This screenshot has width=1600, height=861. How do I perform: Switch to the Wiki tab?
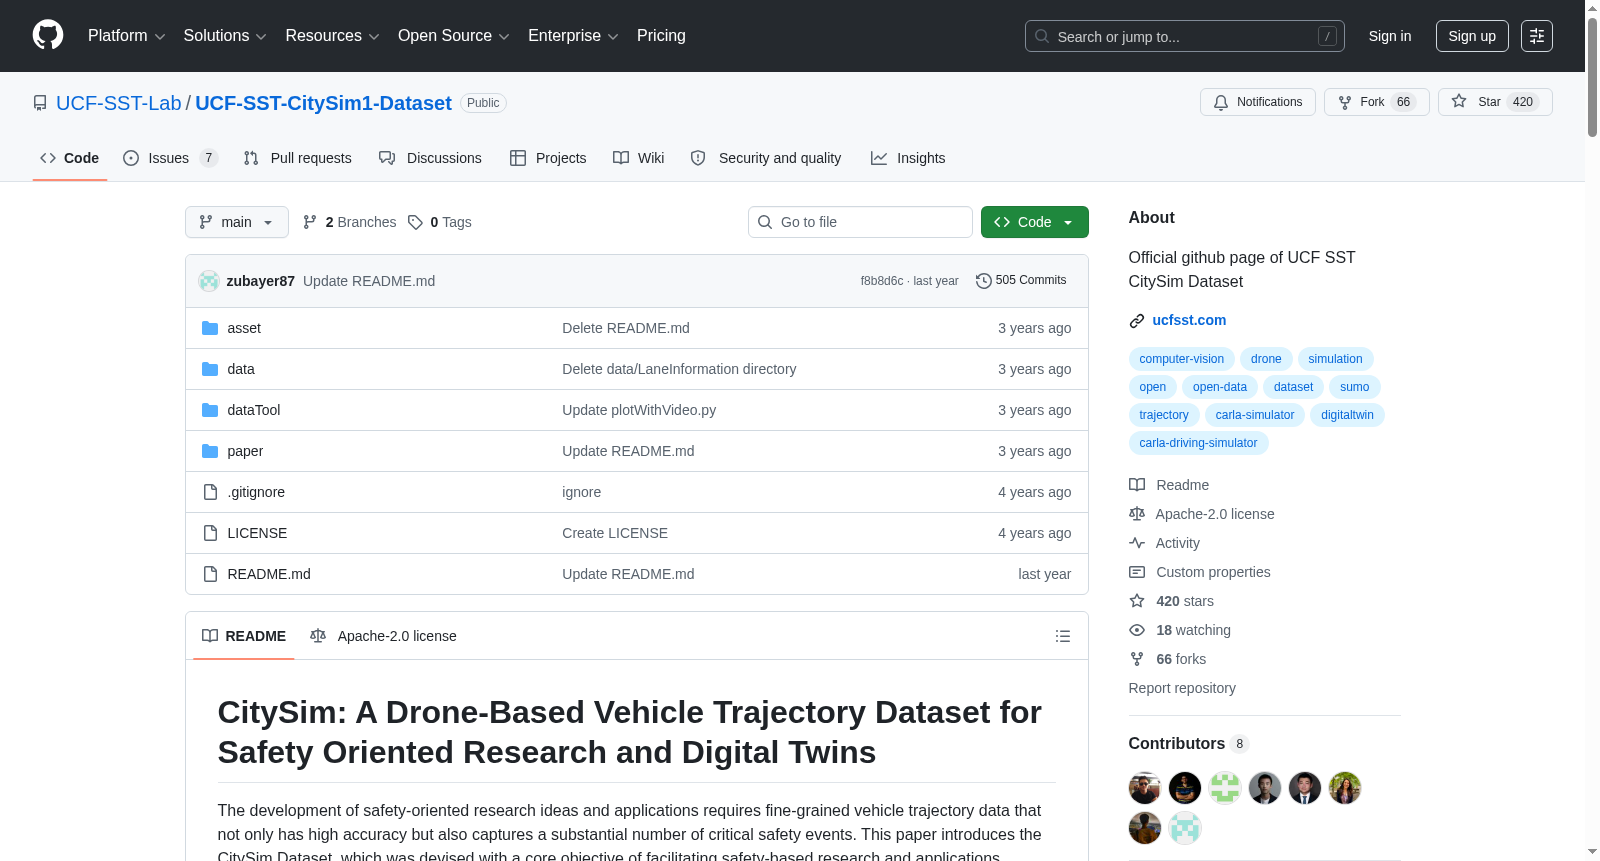(x=639, y=158)
